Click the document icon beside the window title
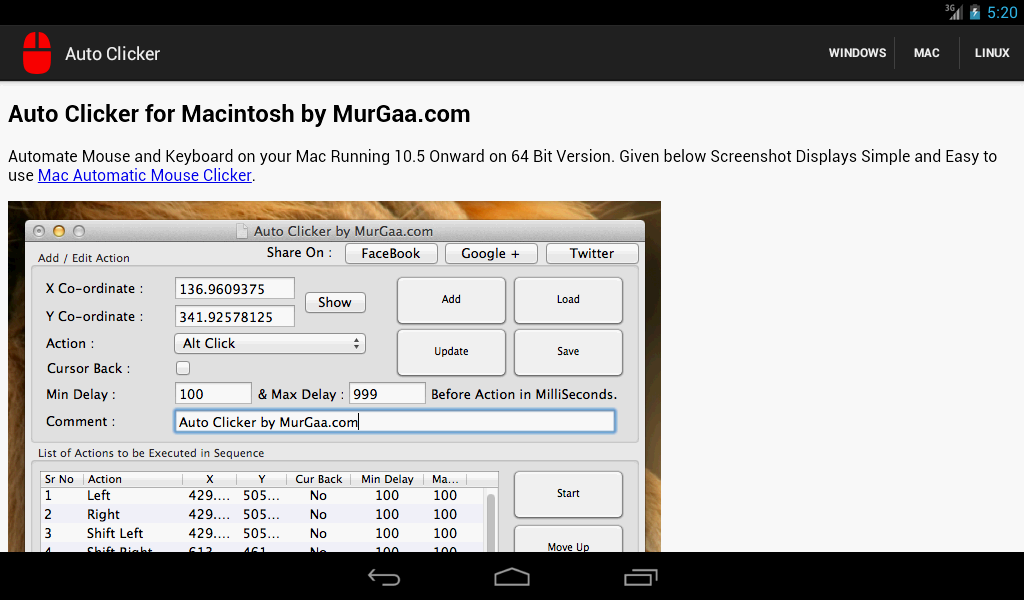Image resolution: width=1024 pixels, height=600 pixels. pos(241,230)
